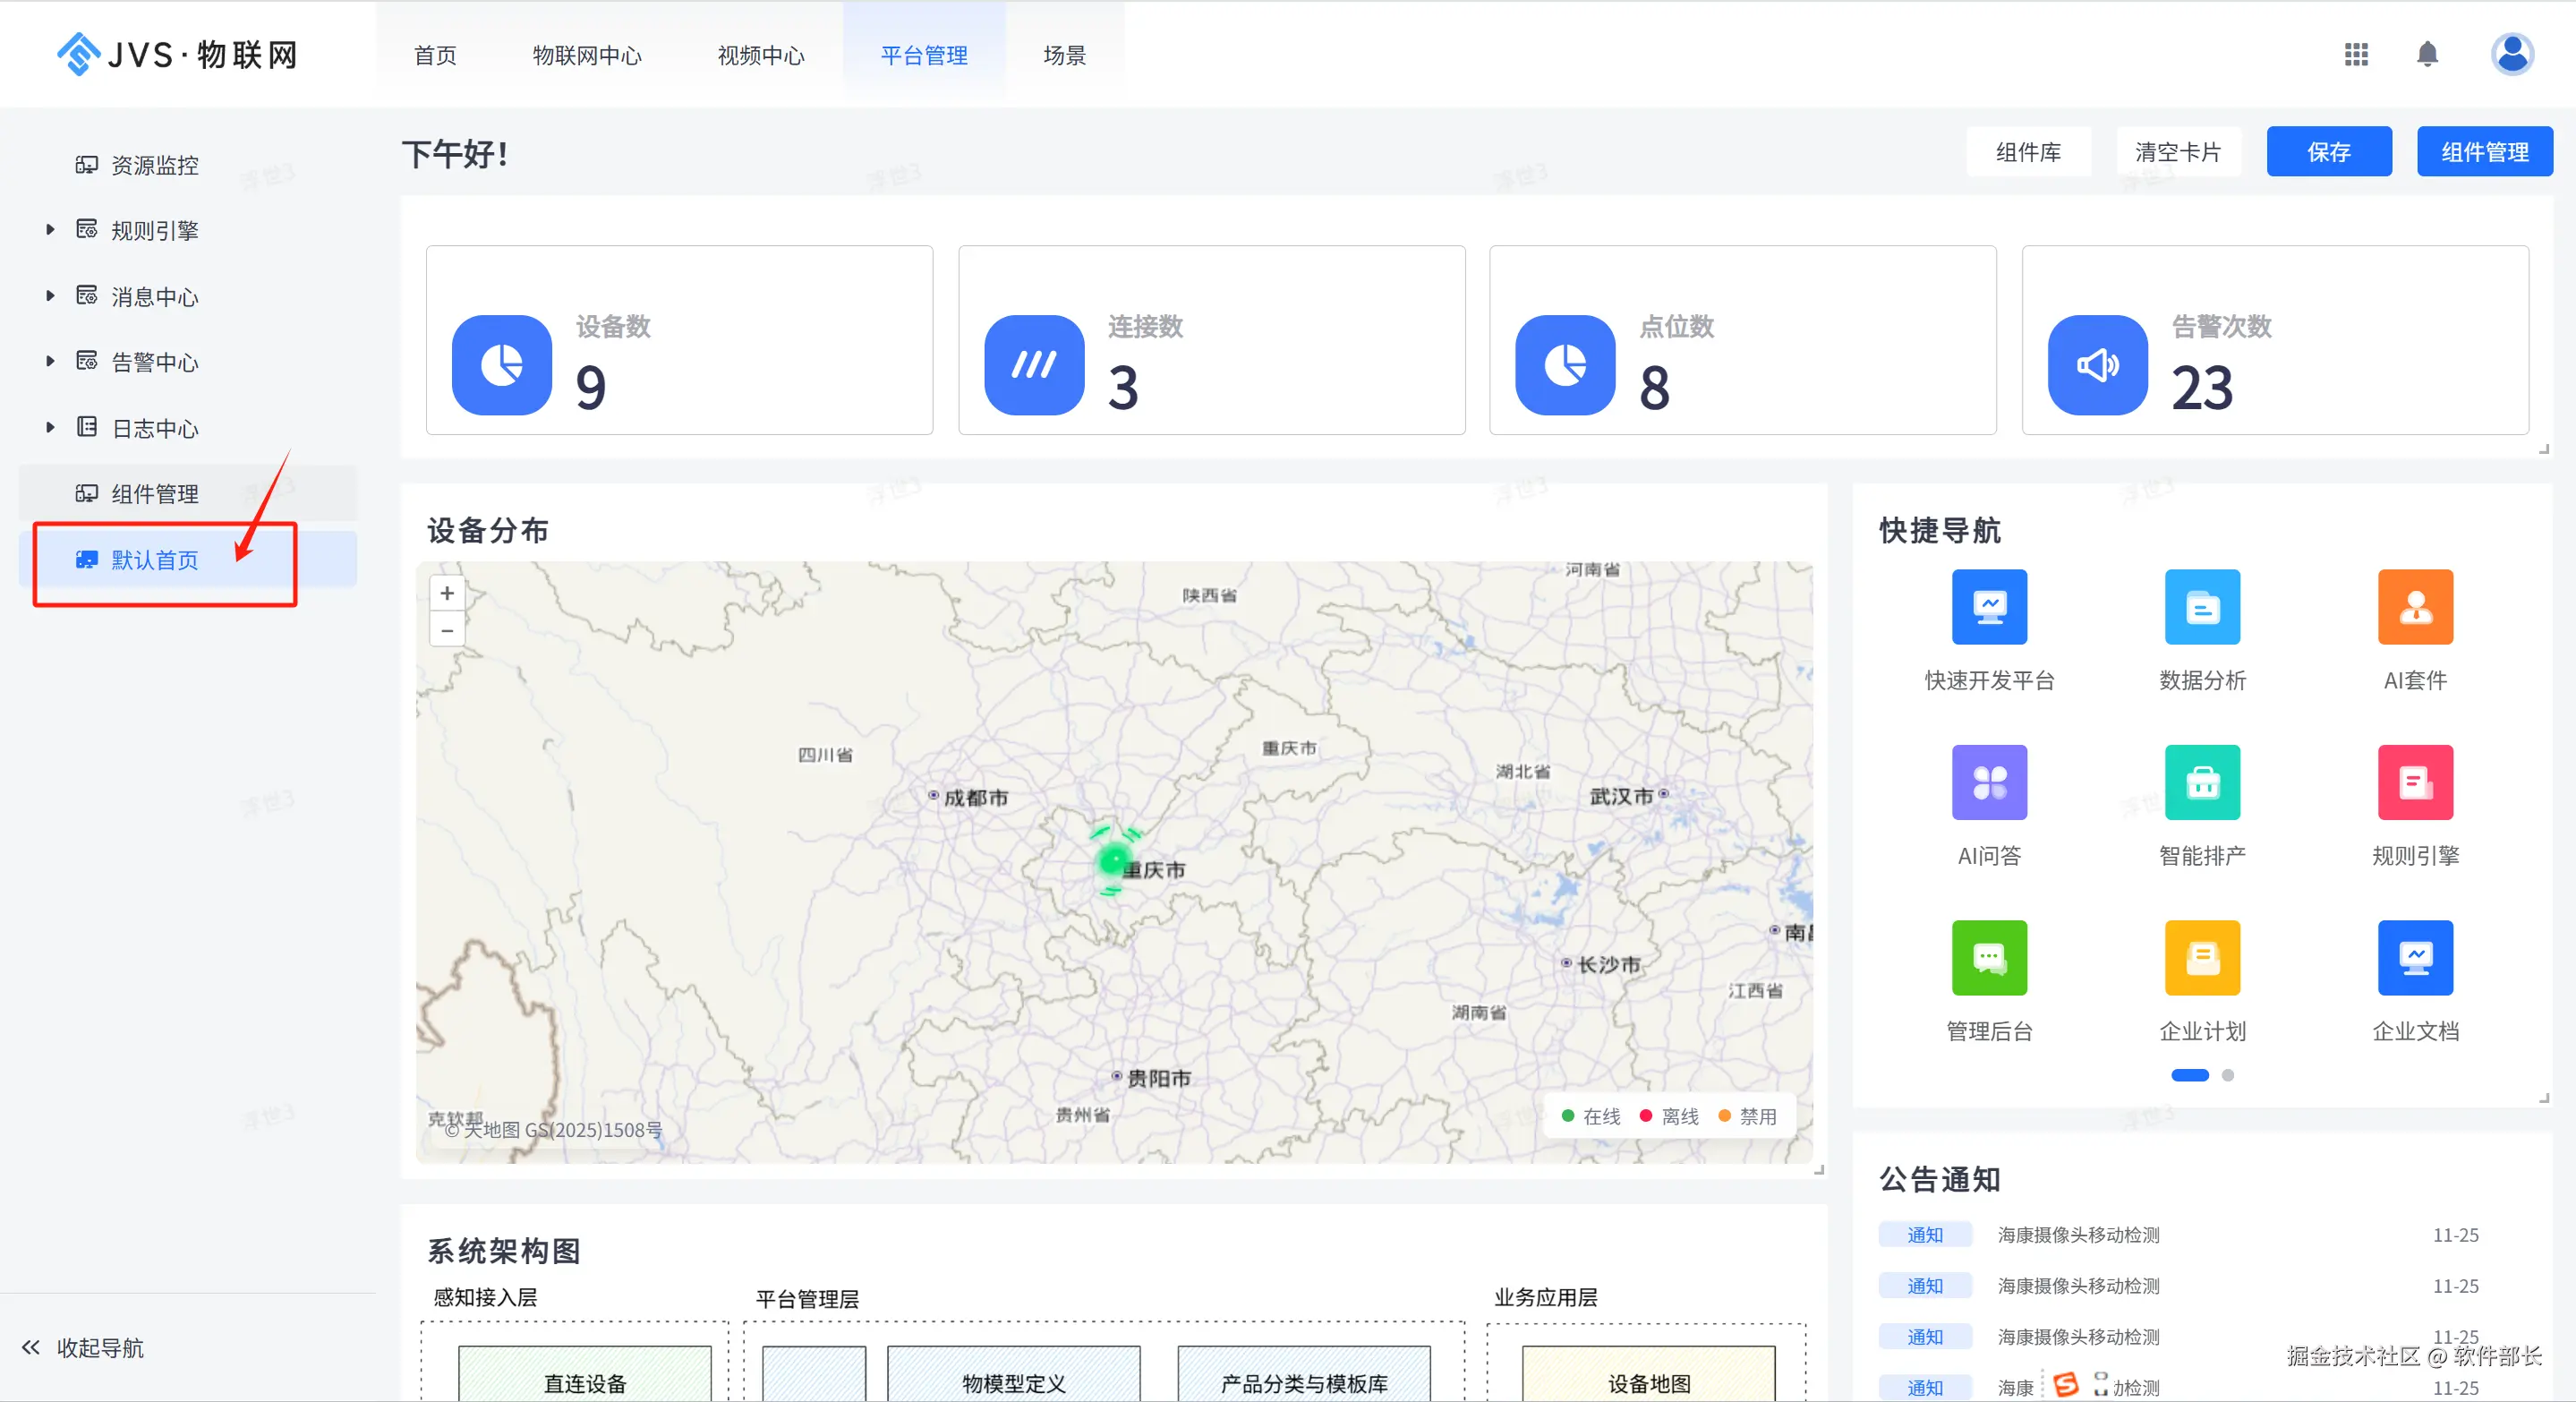Toggle the 离线 legend on the map

[1668, 1116]
